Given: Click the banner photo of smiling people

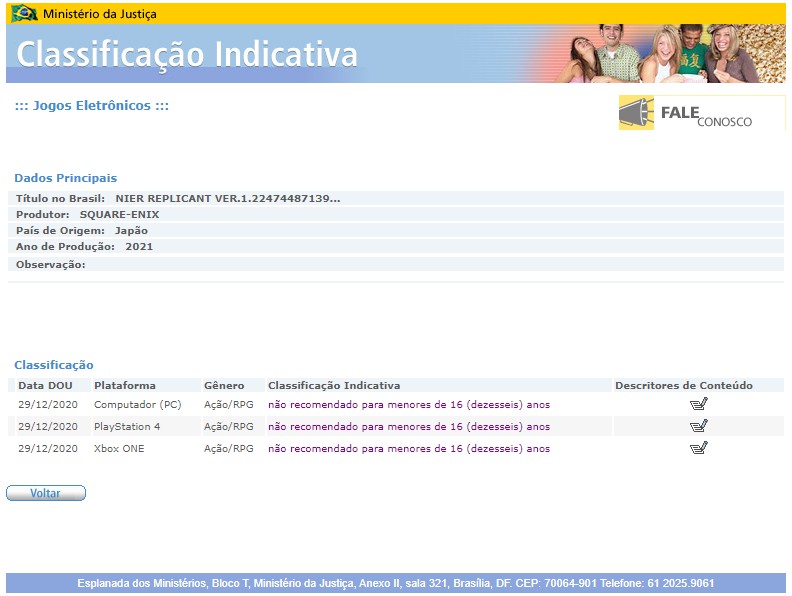Looking at the screenshot, I should 672,54.
